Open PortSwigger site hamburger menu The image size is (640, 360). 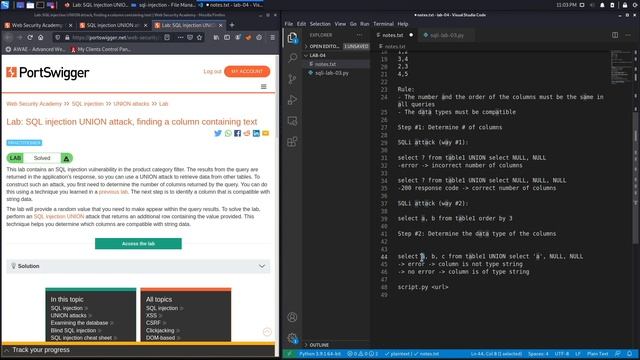pos(264,87)
